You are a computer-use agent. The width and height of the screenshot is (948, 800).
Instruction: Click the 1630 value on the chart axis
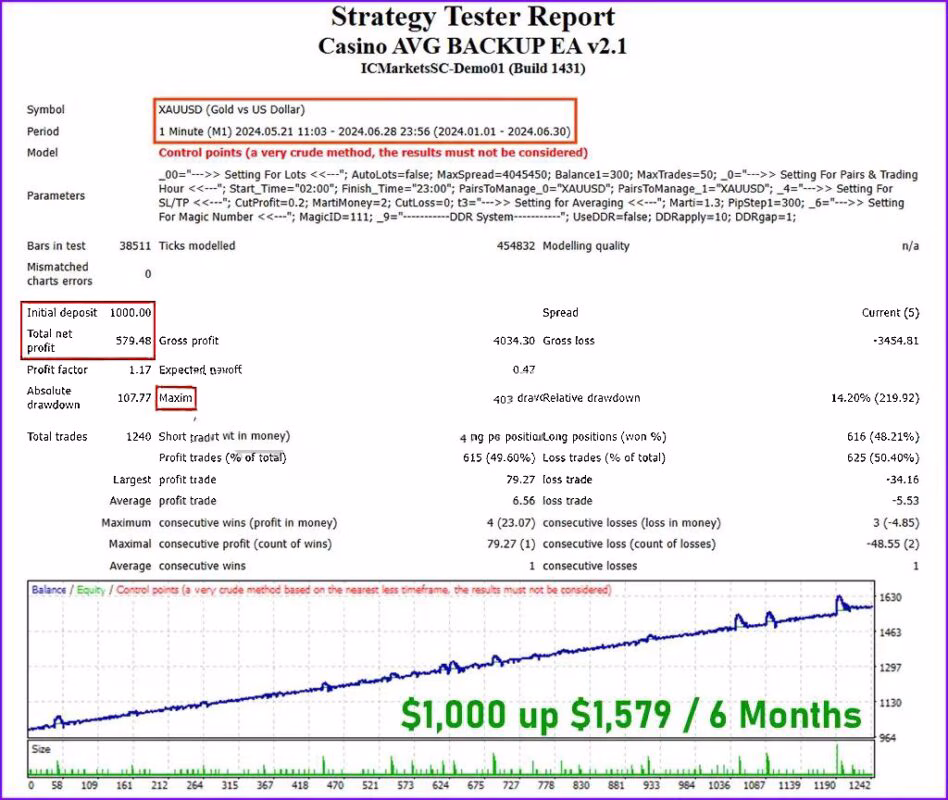pos(890,597)
